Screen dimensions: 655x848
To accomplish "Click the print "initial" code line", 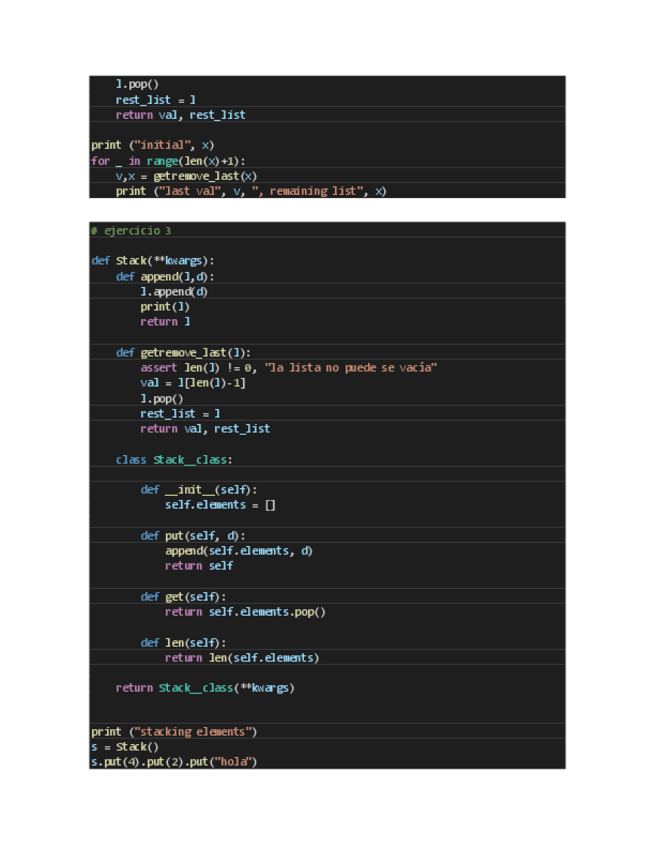I will 152,145.
